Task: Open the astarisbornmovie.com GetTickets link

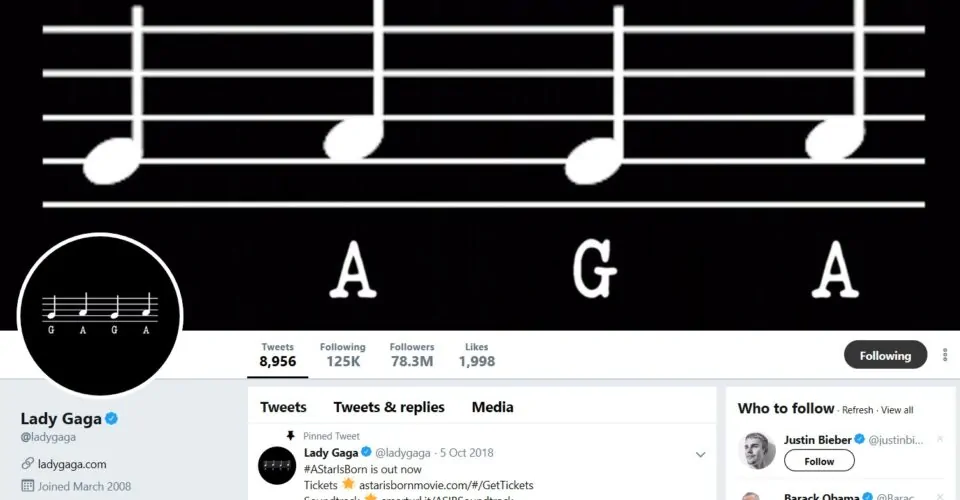Action: [x=446, y=485]
